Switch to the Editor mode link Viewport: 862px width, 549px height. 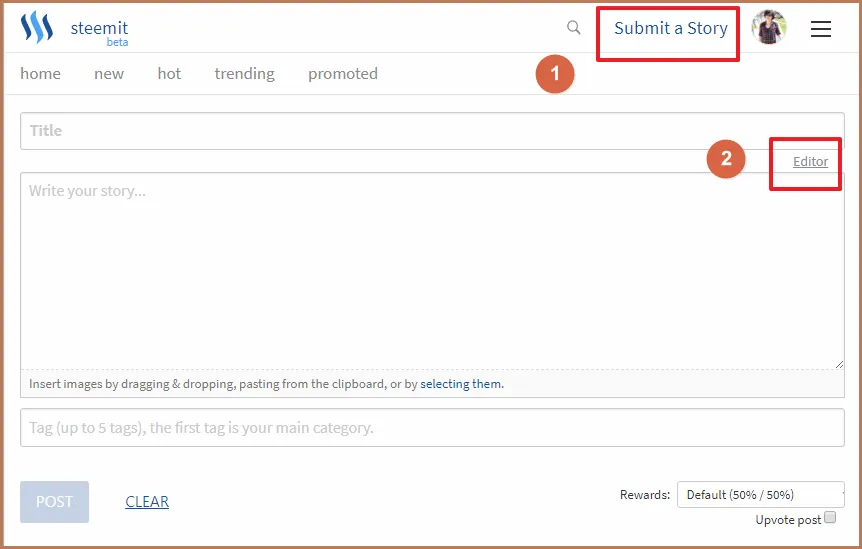tap(810, 162)
